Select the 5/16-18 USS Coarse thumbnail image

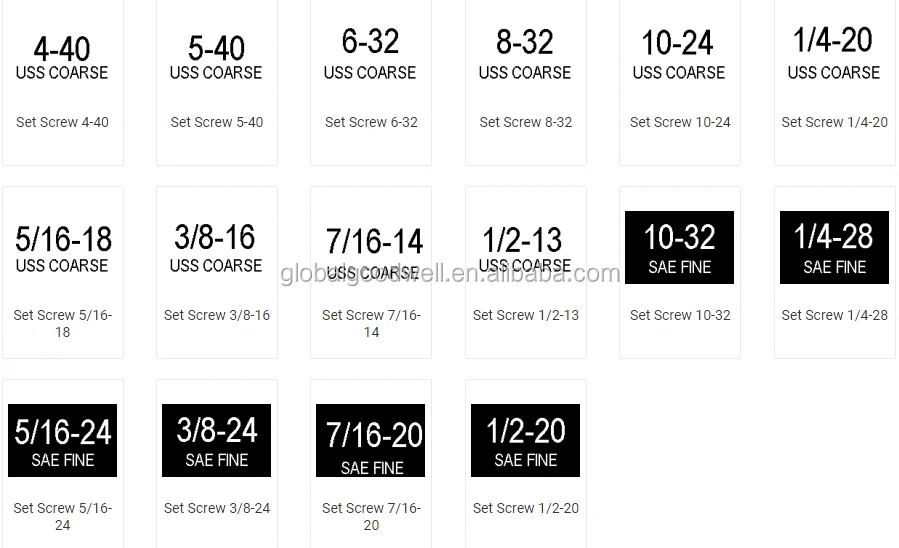click(63, 249)
